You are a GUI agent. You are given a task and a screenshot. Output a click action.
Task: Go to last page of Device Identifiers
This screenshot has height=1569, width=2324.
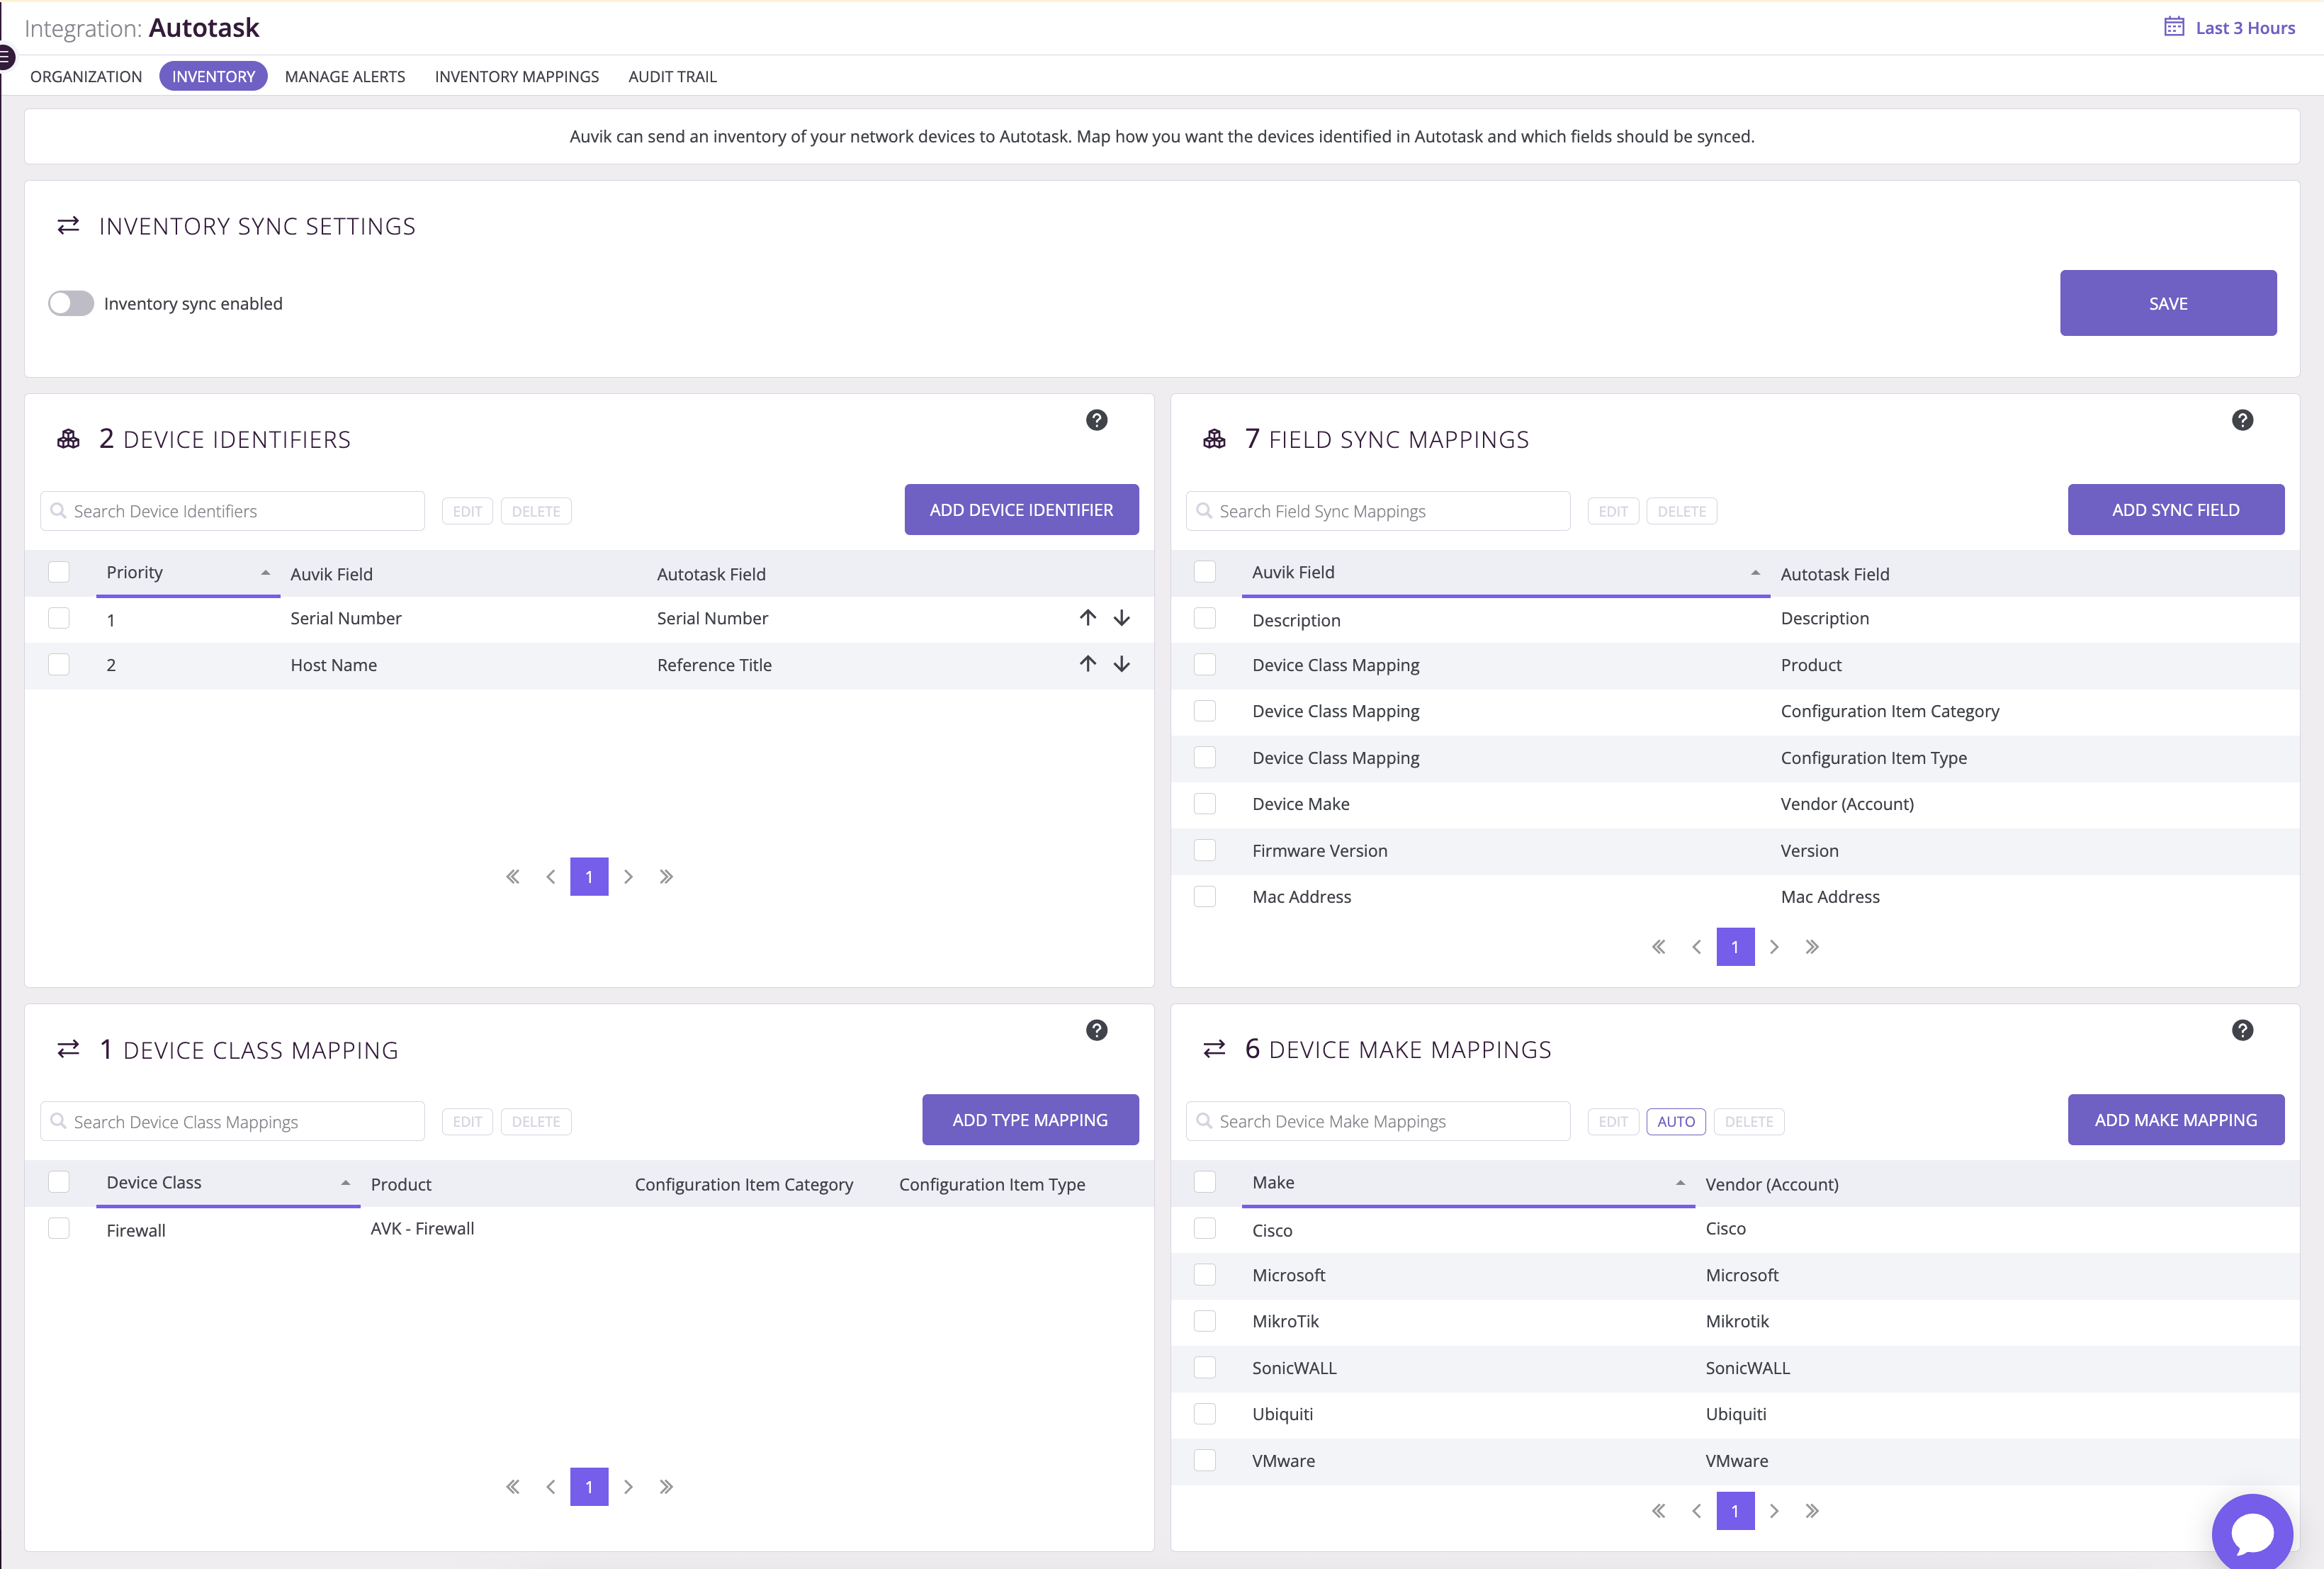(x=666, y=877)
